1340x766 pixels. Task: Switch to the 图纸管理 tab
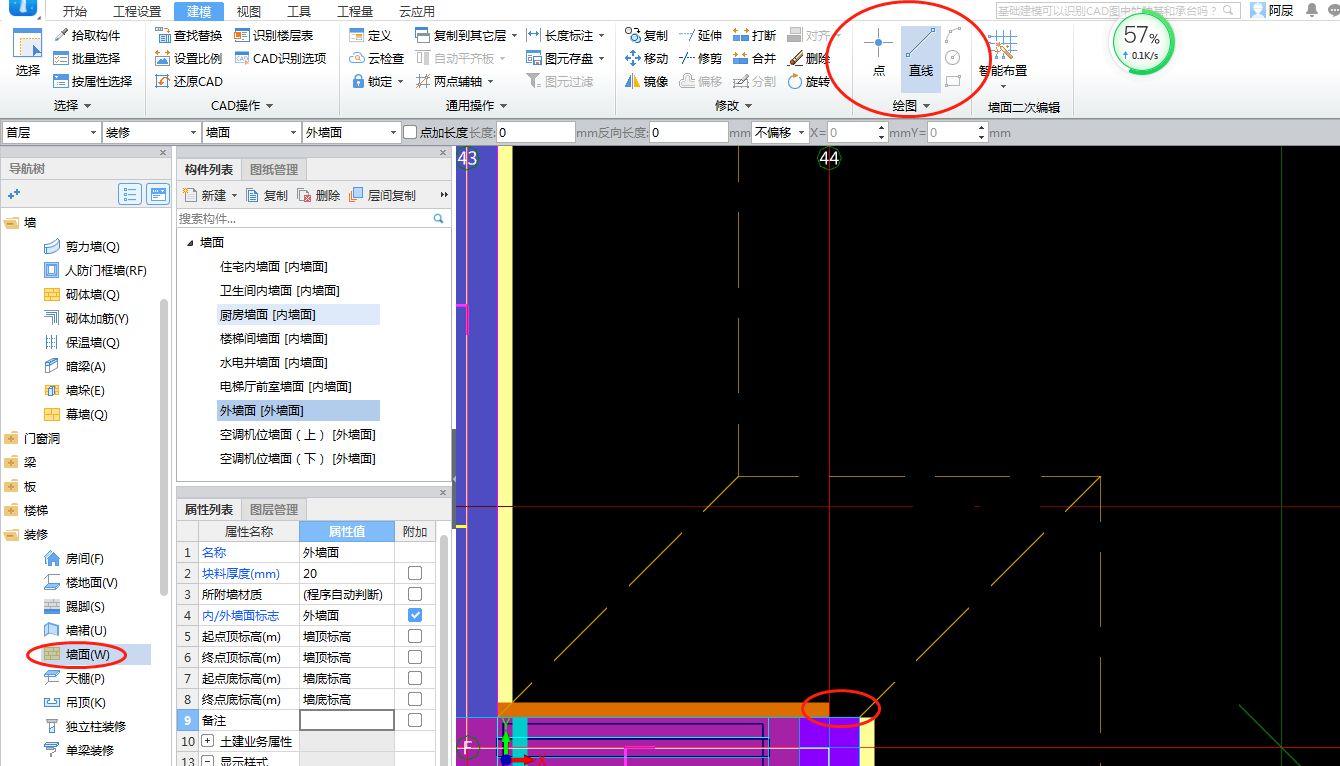[x=273, y=169]
